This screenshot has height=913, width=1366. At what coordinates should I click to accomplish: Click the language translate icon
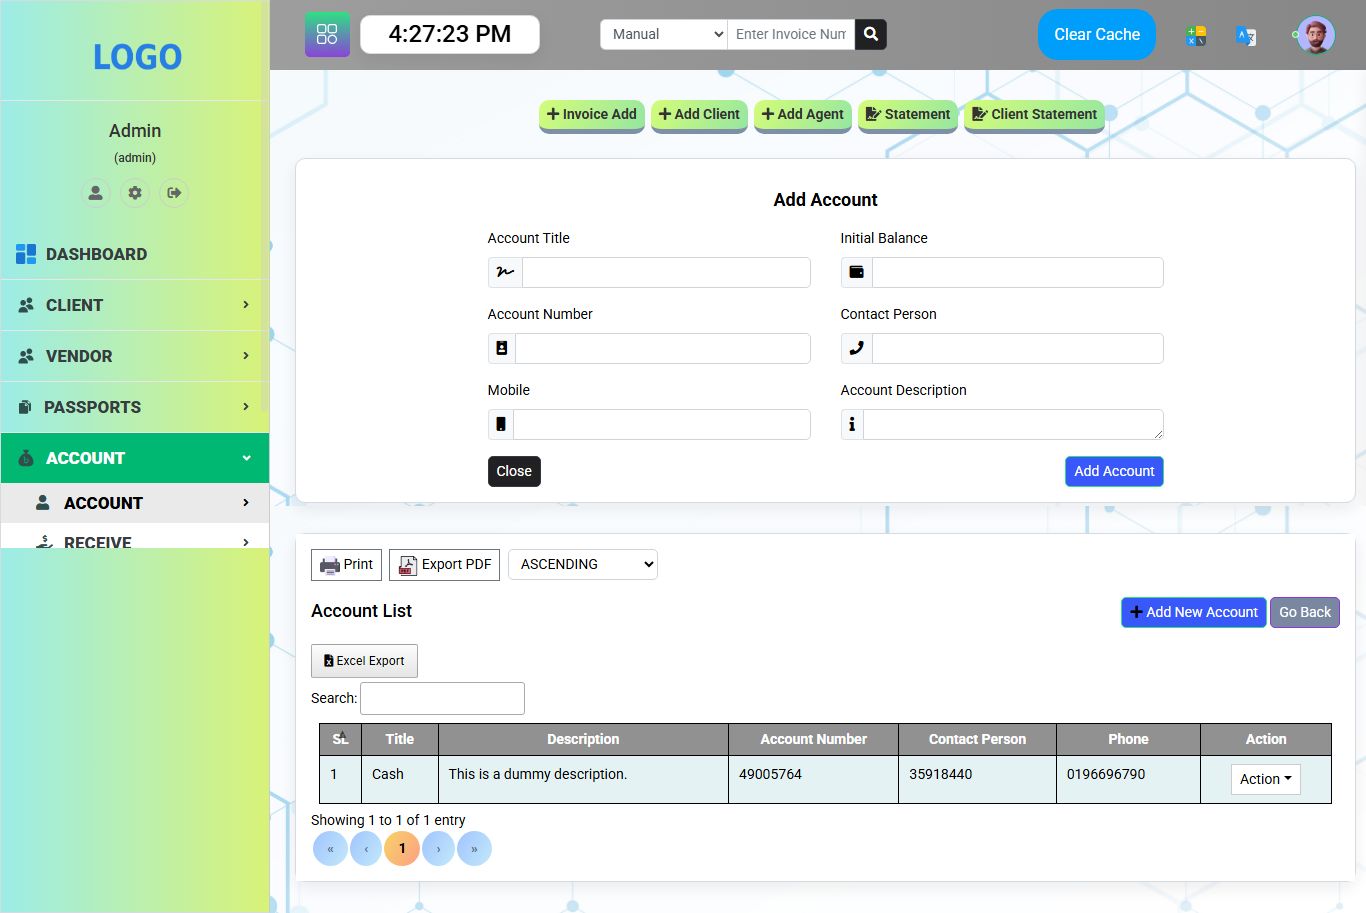[1246, 36]
